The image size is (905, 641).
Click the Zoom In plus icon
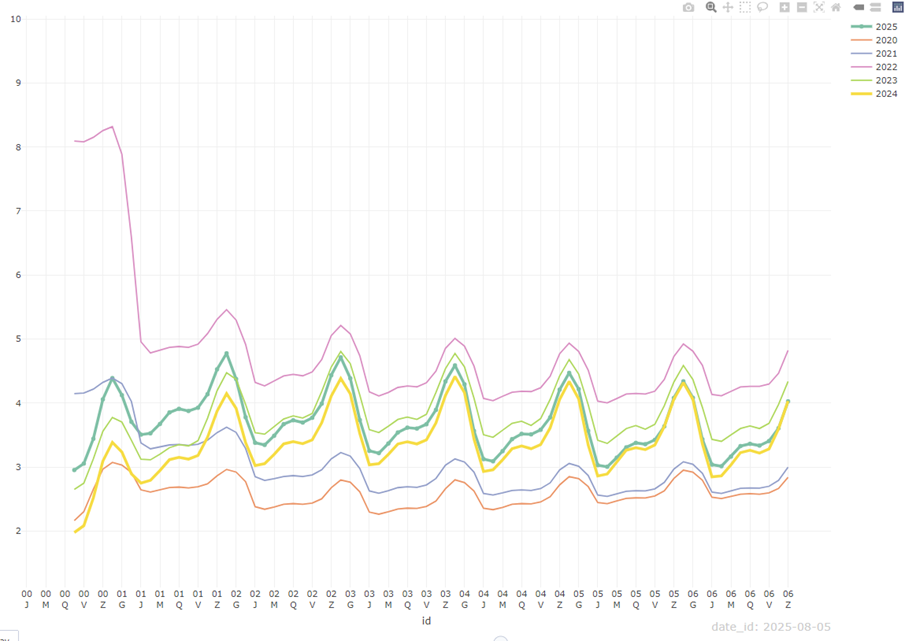[x=785, y=7]
